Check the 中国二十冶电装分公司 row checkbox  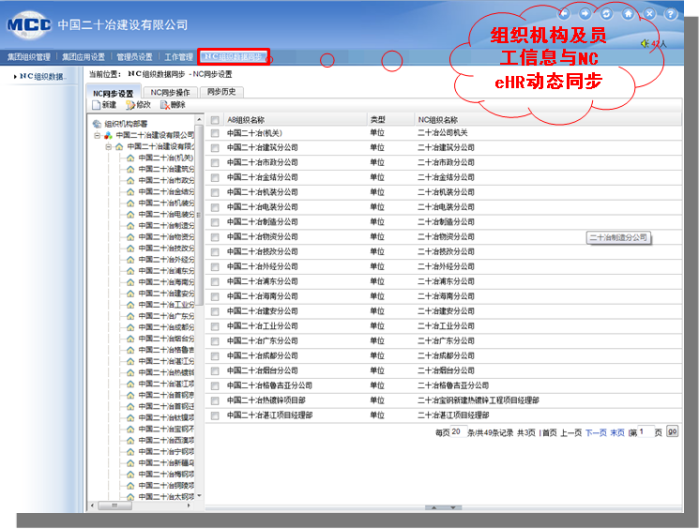click(215, 208)
